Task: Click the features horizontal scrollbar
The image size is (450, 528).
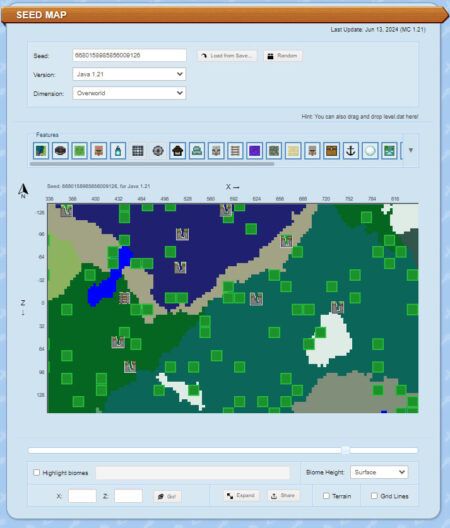Action: click(x=152, y=164)
